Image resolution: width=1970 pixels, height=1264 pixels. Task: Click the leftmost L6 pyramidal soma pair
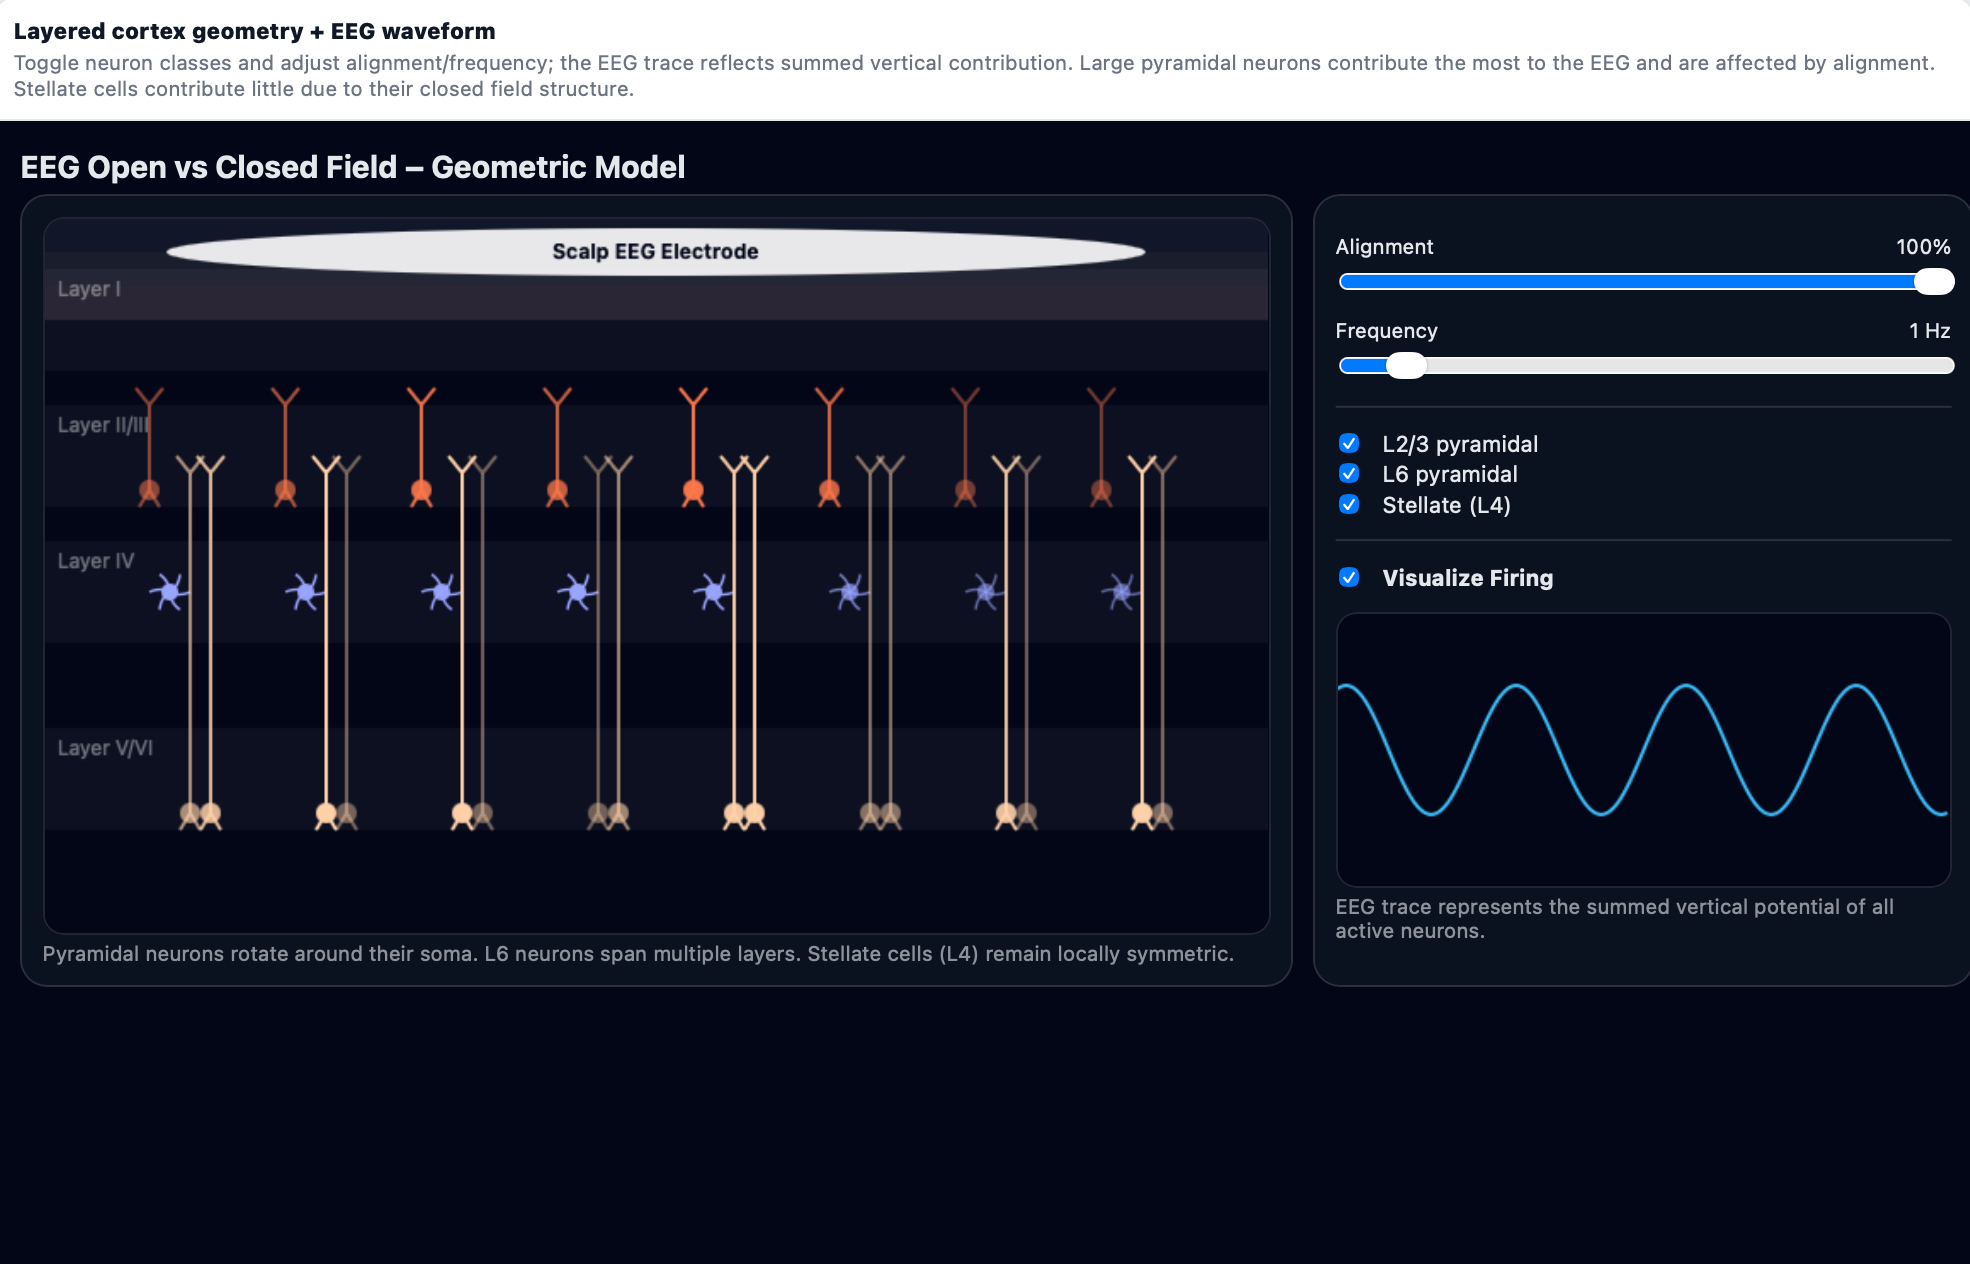200,814
